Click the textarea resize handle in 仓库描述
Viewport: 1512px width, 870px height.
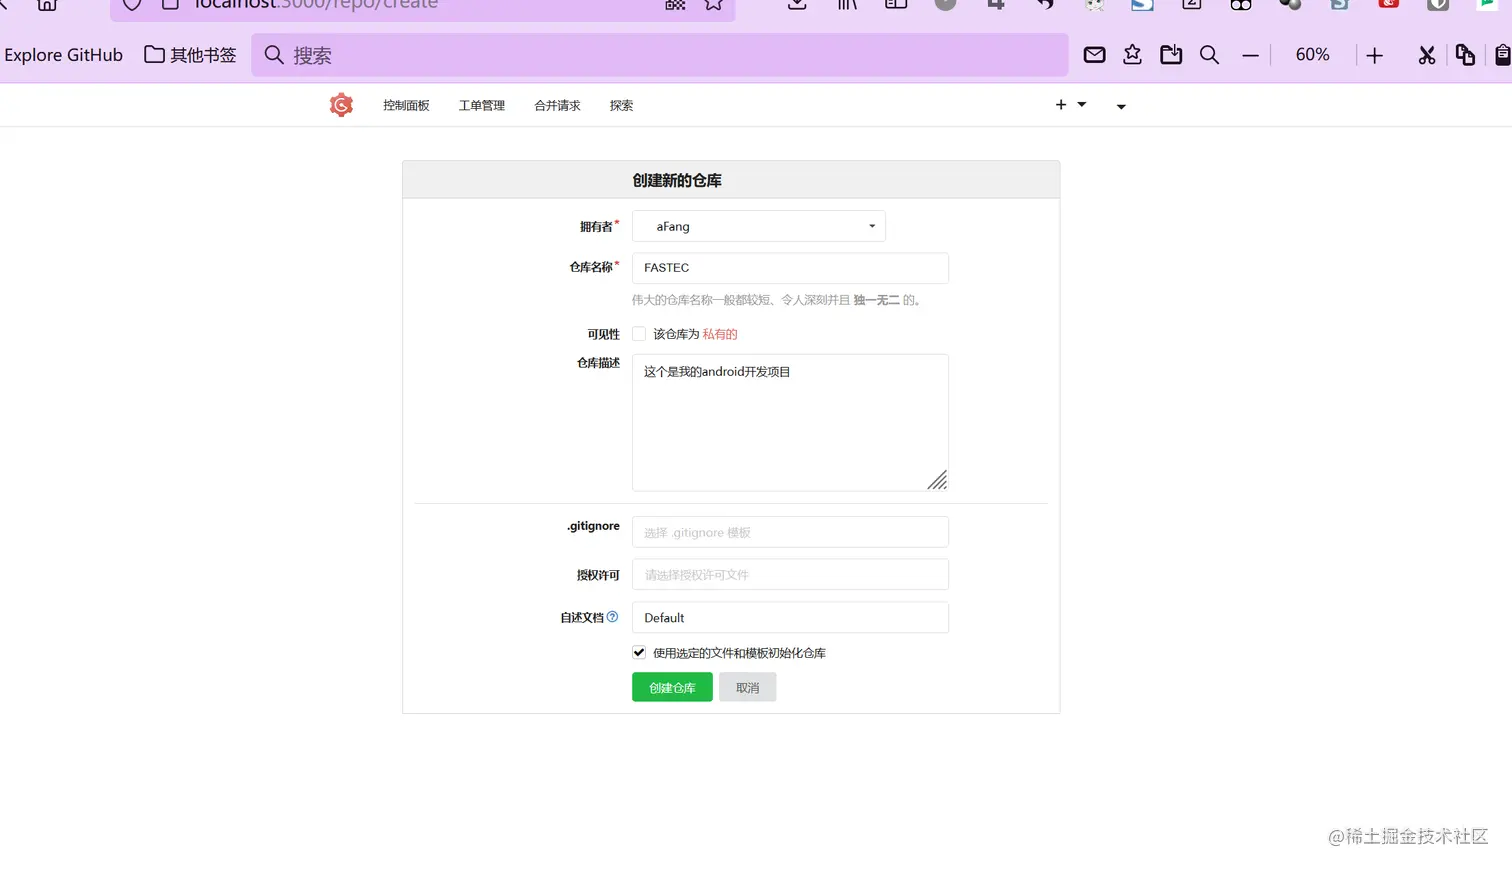(937, 480)
